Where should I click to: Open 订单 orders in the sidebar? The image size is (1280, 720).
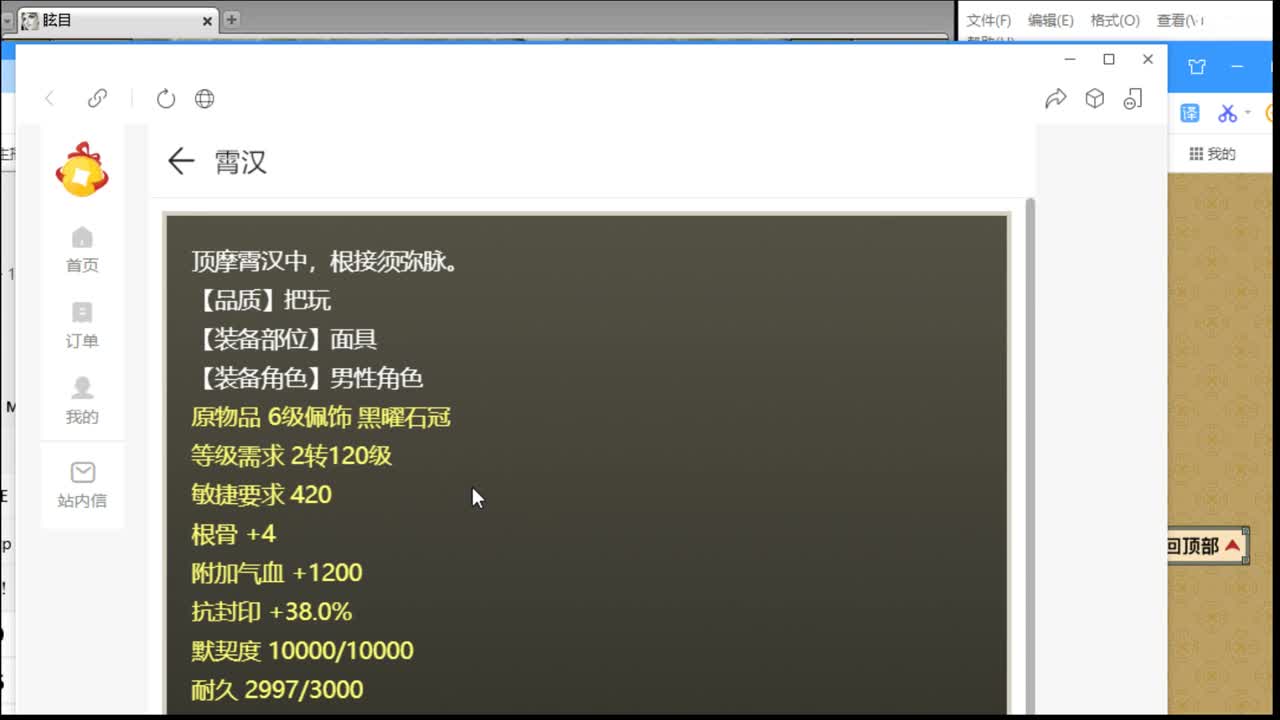(82, 325)
